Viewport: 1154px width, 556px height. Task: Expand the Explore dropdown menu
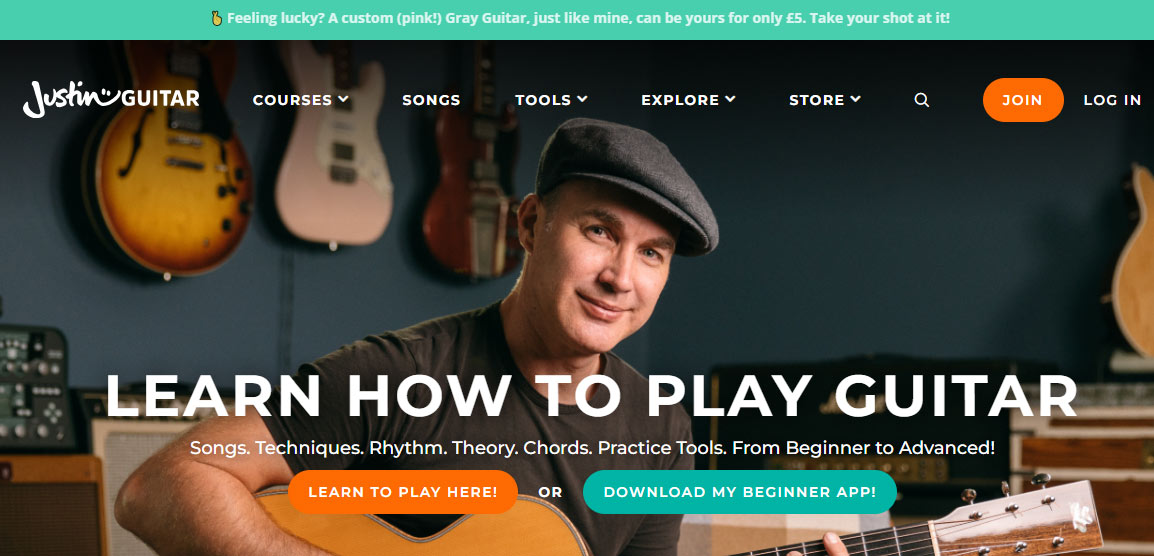point(688,100)
